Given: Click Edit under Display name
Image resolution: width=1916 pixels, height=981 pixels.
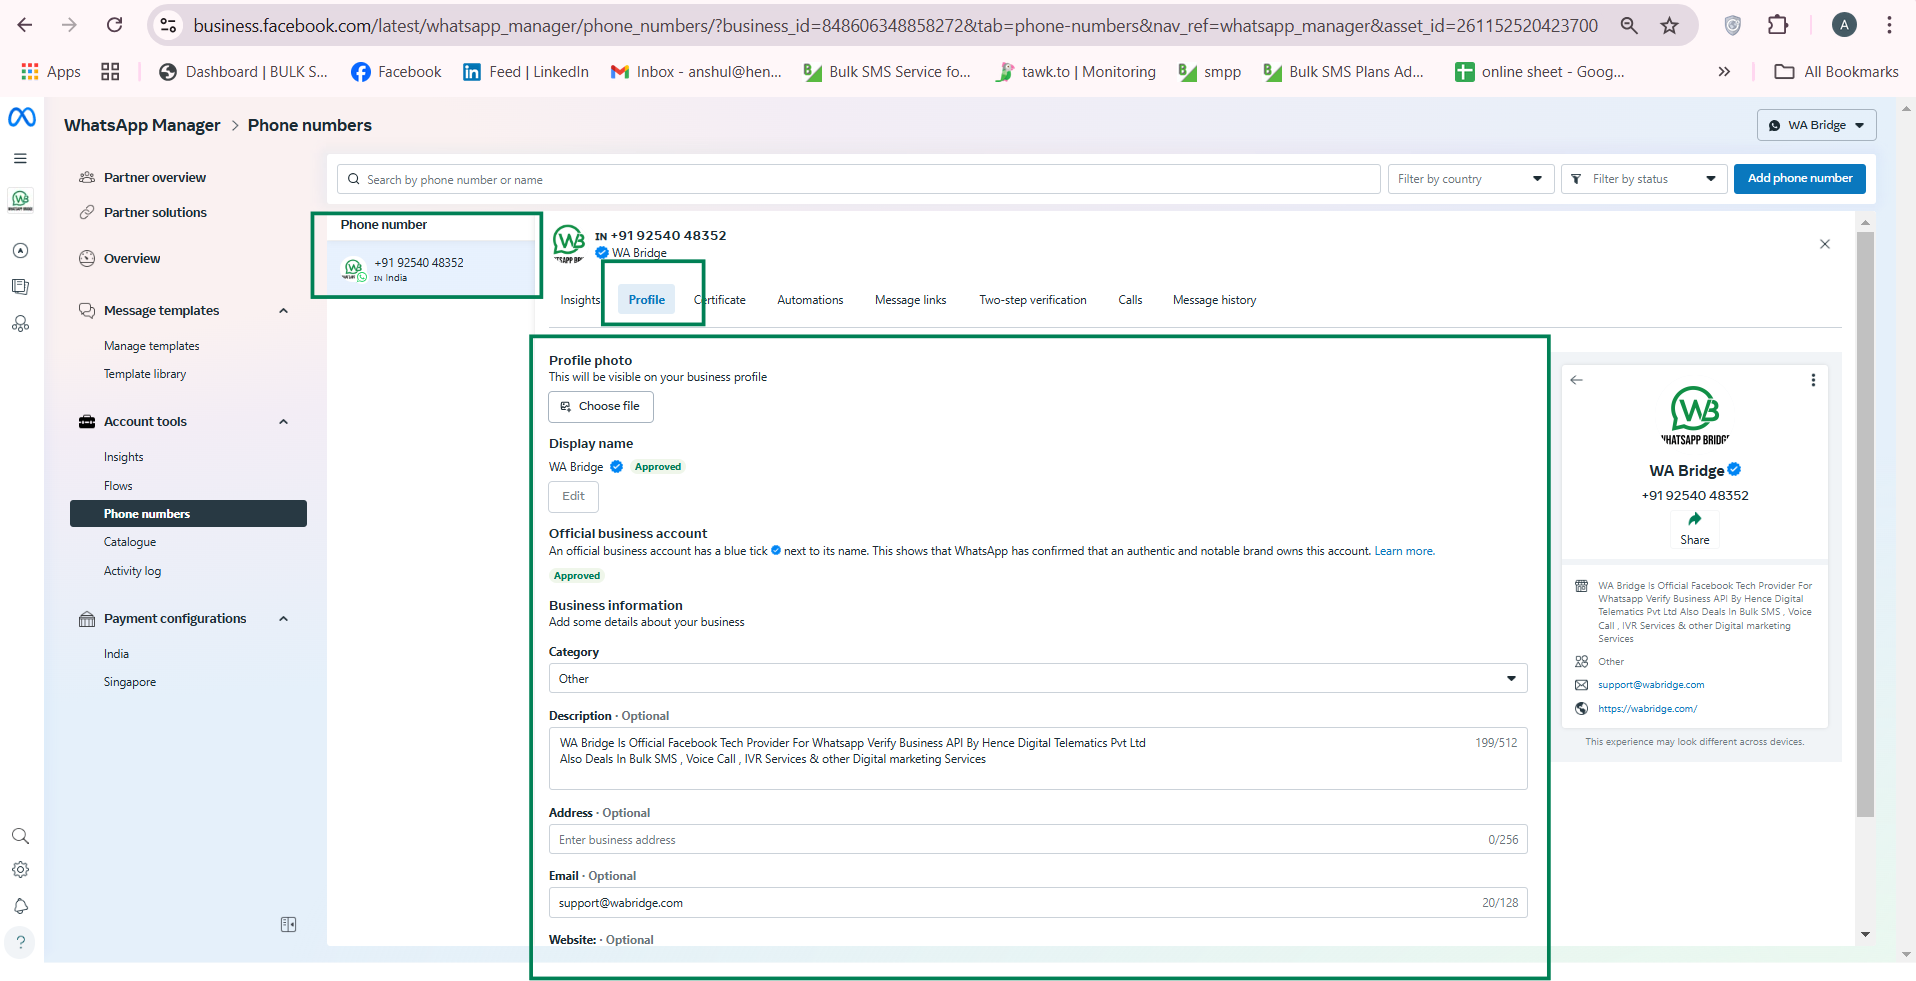Looking at the screenshot, I should (x=573, y=496).
